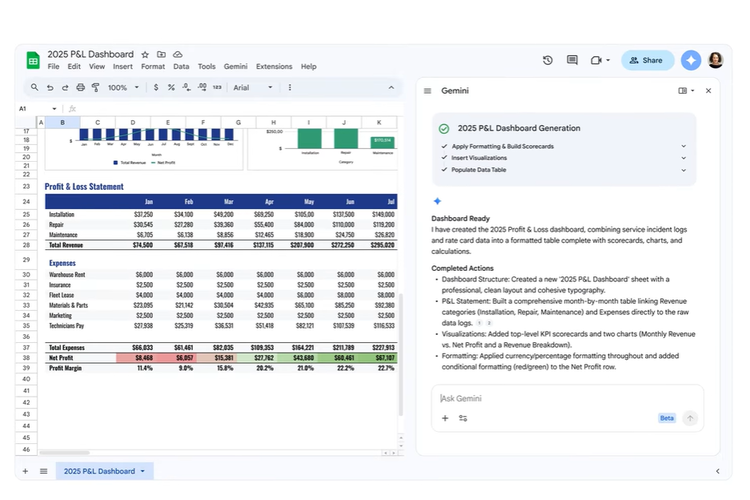The width and height of the screenshot is (750, 500).
Task: Open the Arial font dropdown
Action: (253, 88)
